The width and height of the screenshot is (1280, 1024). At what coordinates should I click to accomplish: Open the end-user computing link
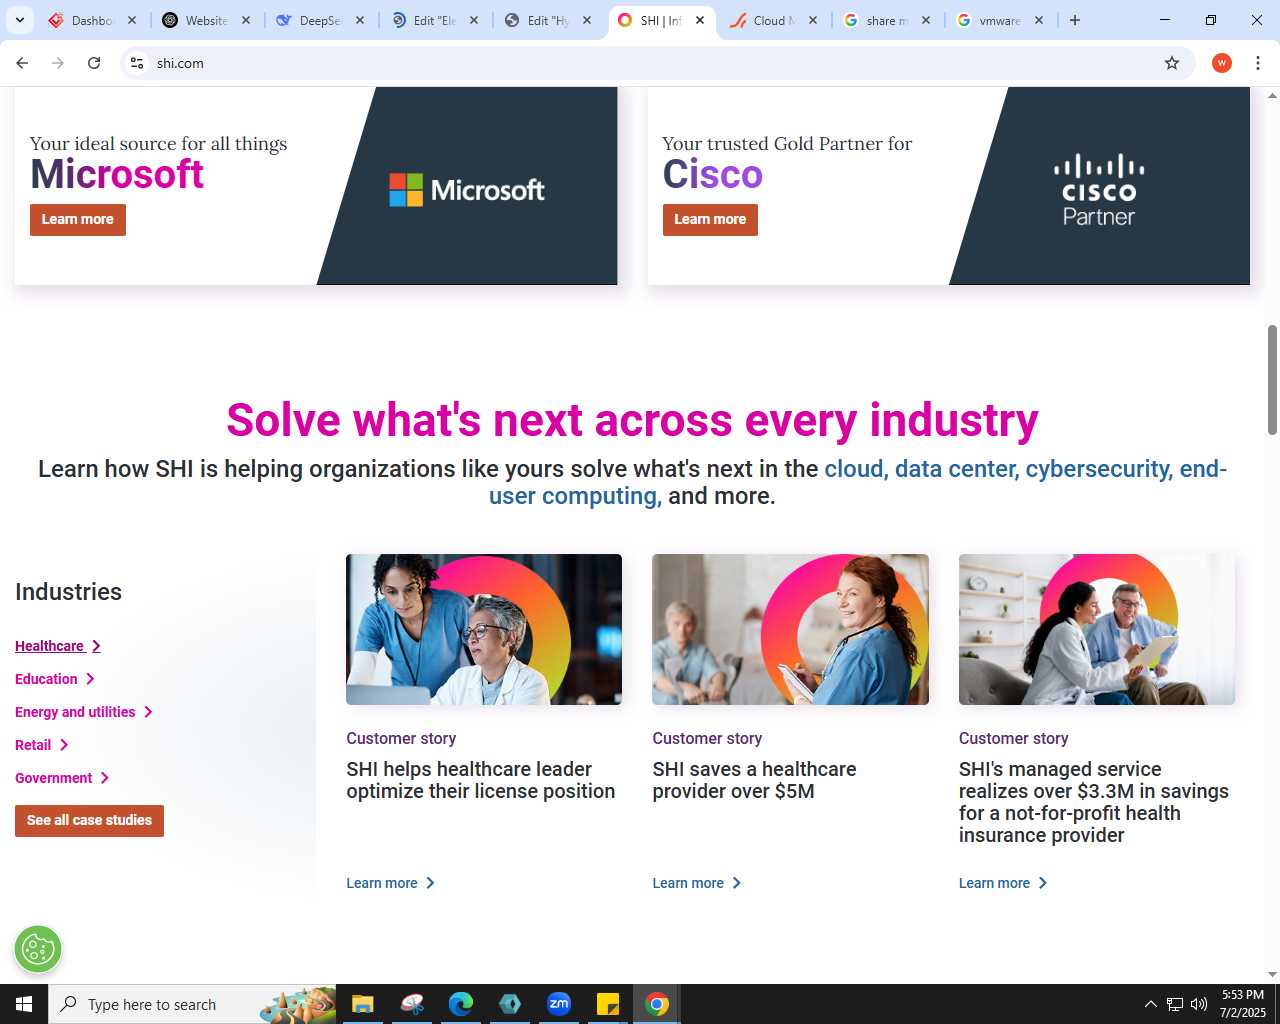[x=574, y=496]
